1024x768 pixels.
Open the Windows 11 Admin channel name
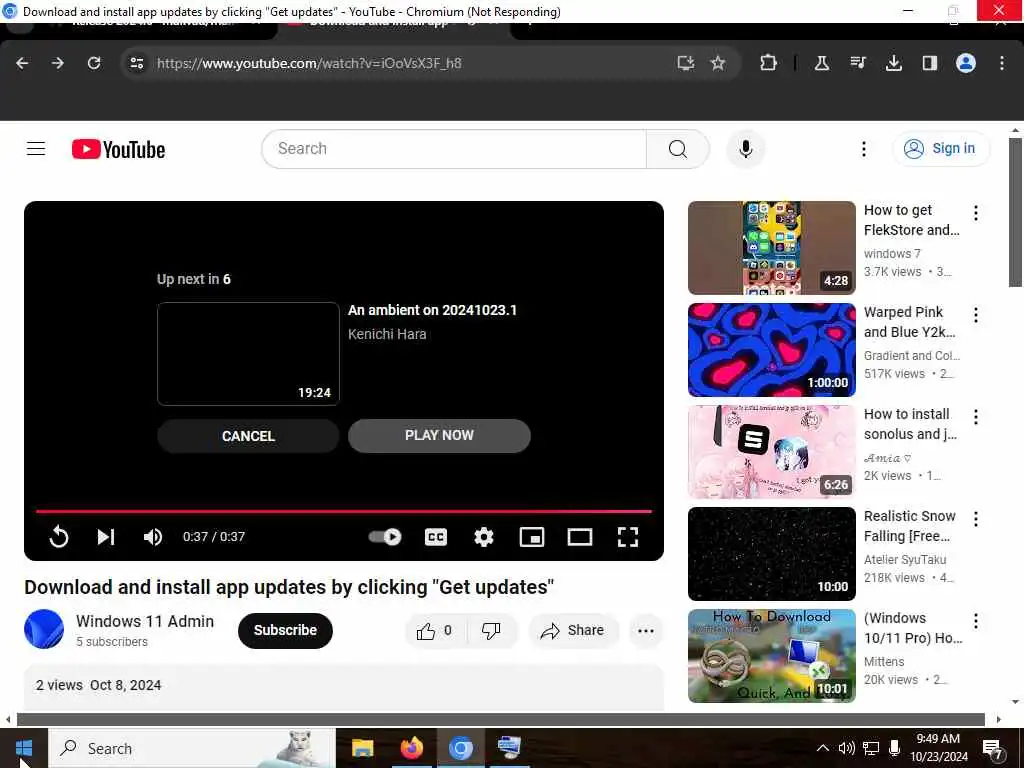[144, 621]
